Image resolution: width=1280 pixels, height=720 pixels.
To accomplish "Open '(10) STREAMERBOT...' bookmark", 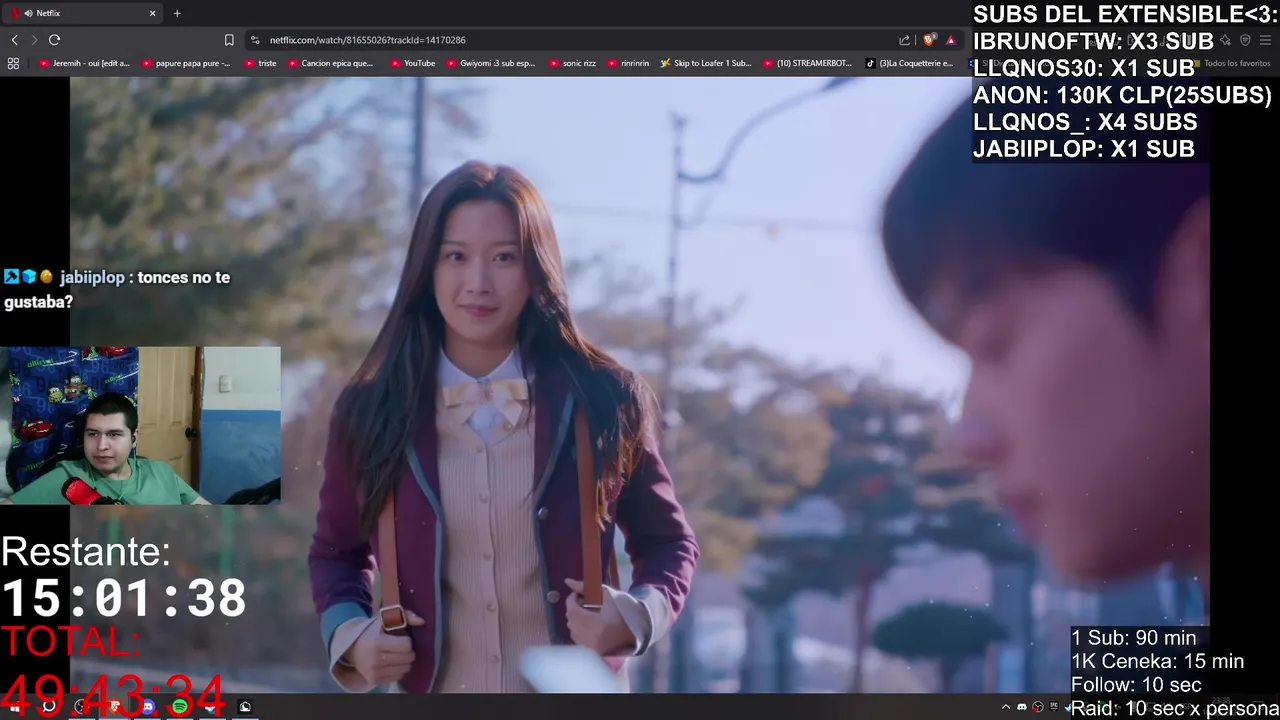I will tap(807, 63).
